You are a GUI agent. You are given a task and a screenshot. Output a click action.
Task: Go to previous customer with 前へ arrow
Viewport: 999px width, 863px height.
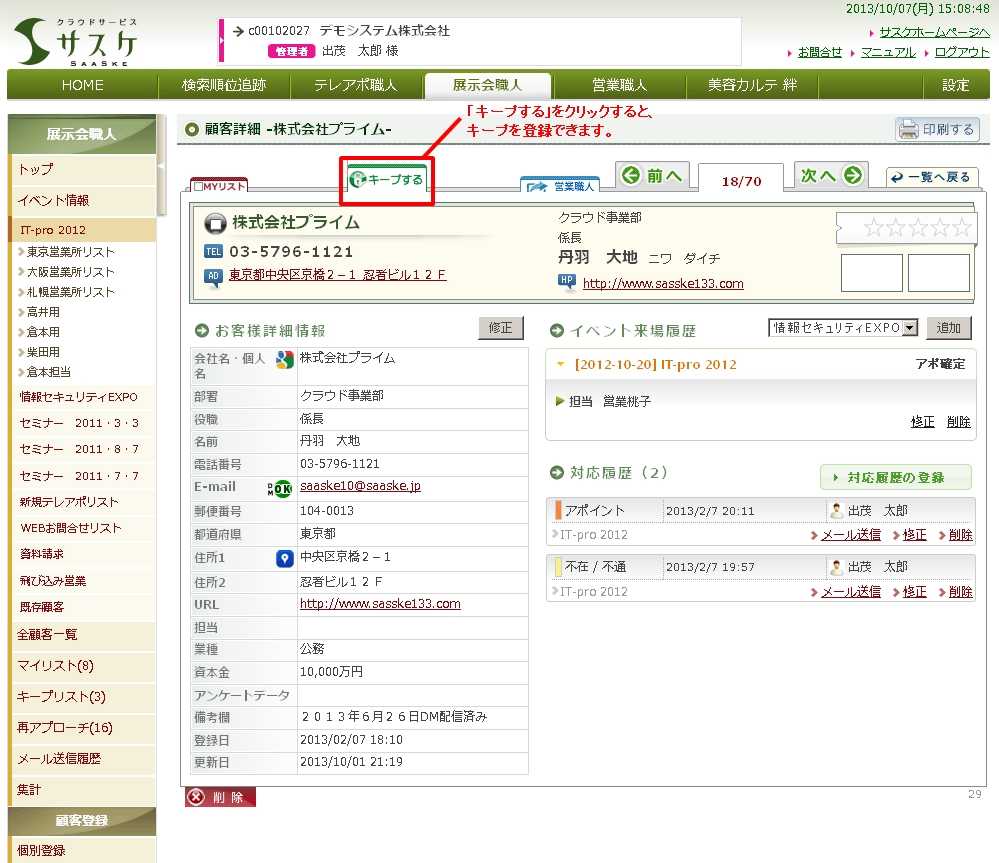tap(631, 176)
